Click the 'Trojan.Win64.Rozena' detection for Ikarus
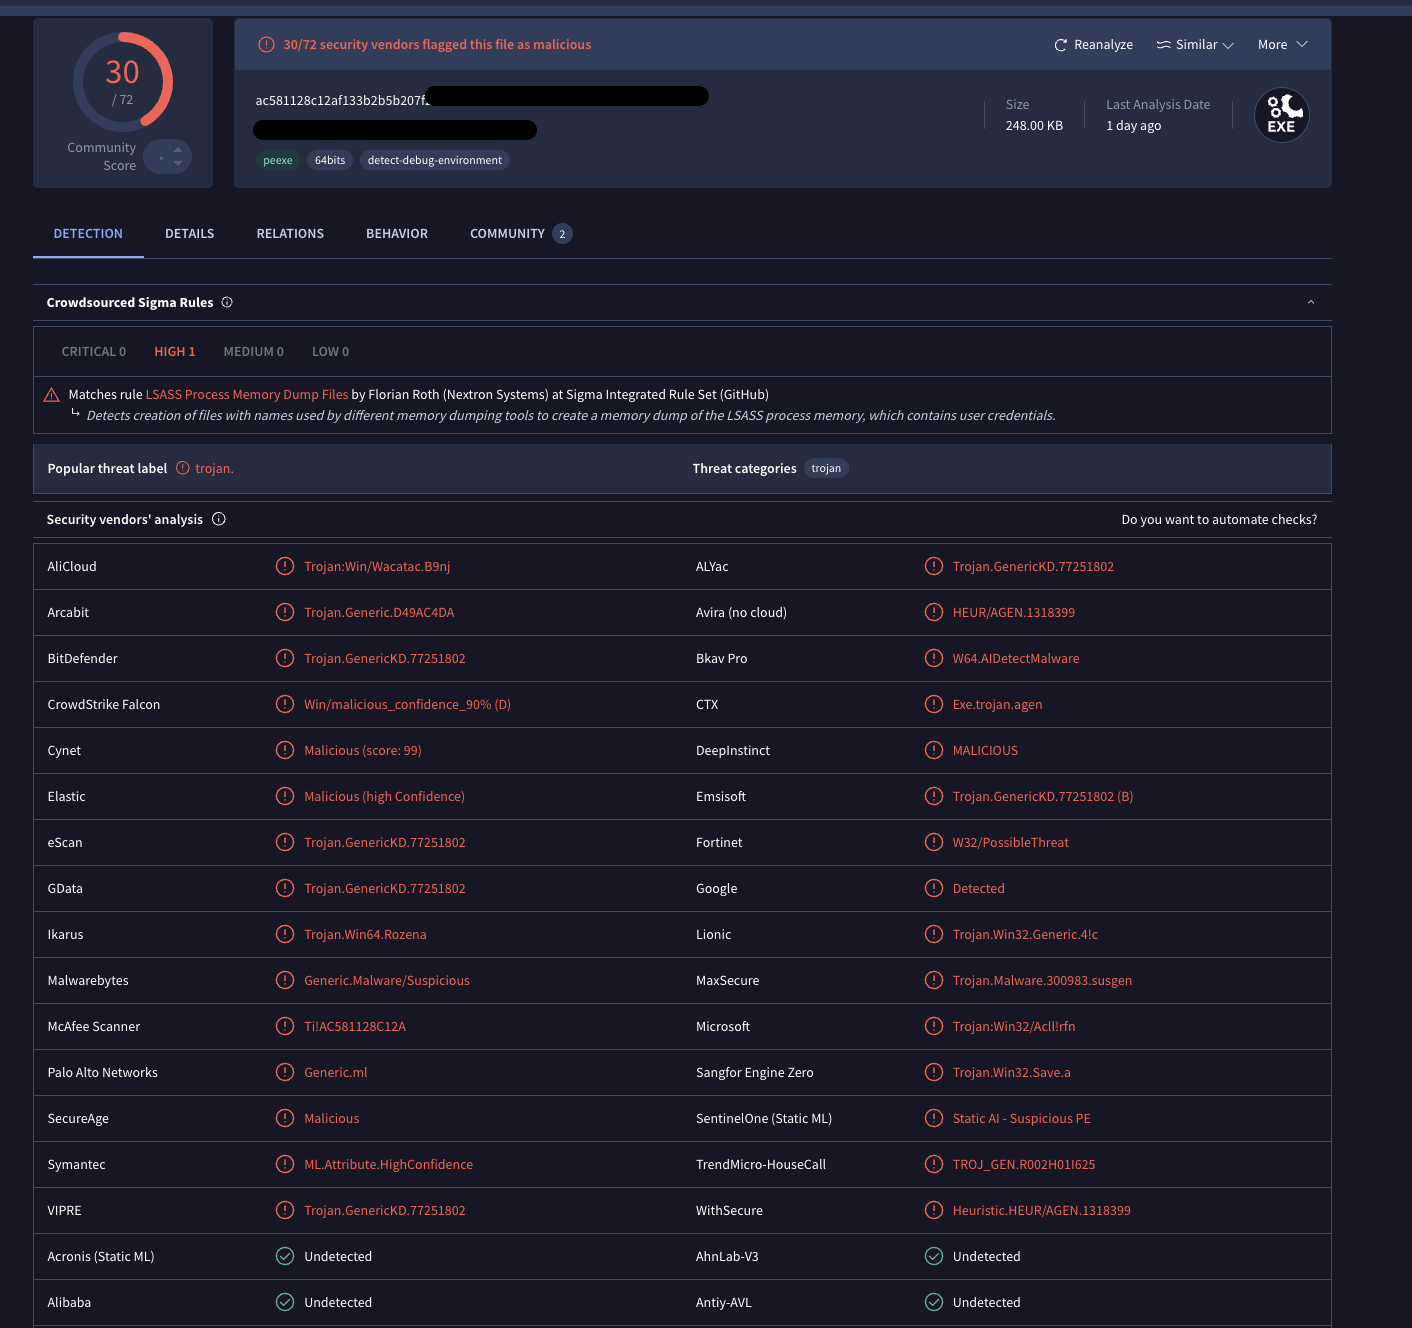 pos(365,935)
